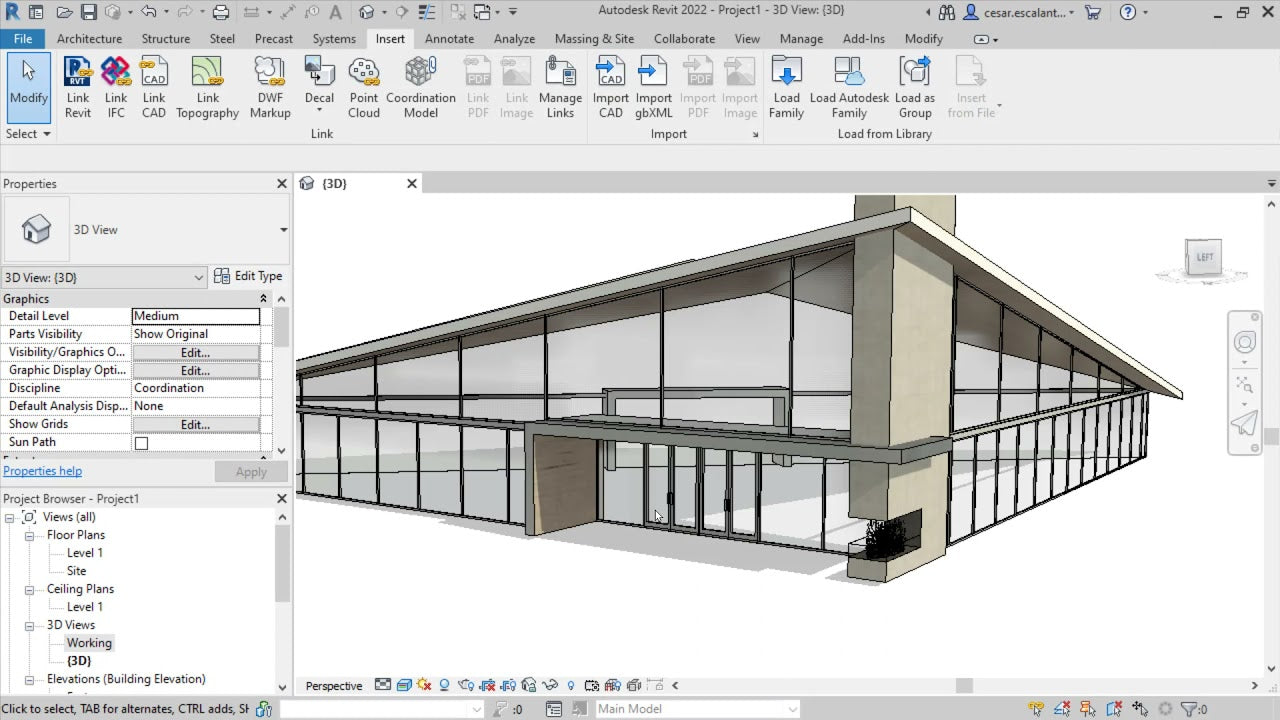Viewport: 1280px width, 720px height.
Task: Click the ViewCube LEFT face
Action: (1204, 258)
